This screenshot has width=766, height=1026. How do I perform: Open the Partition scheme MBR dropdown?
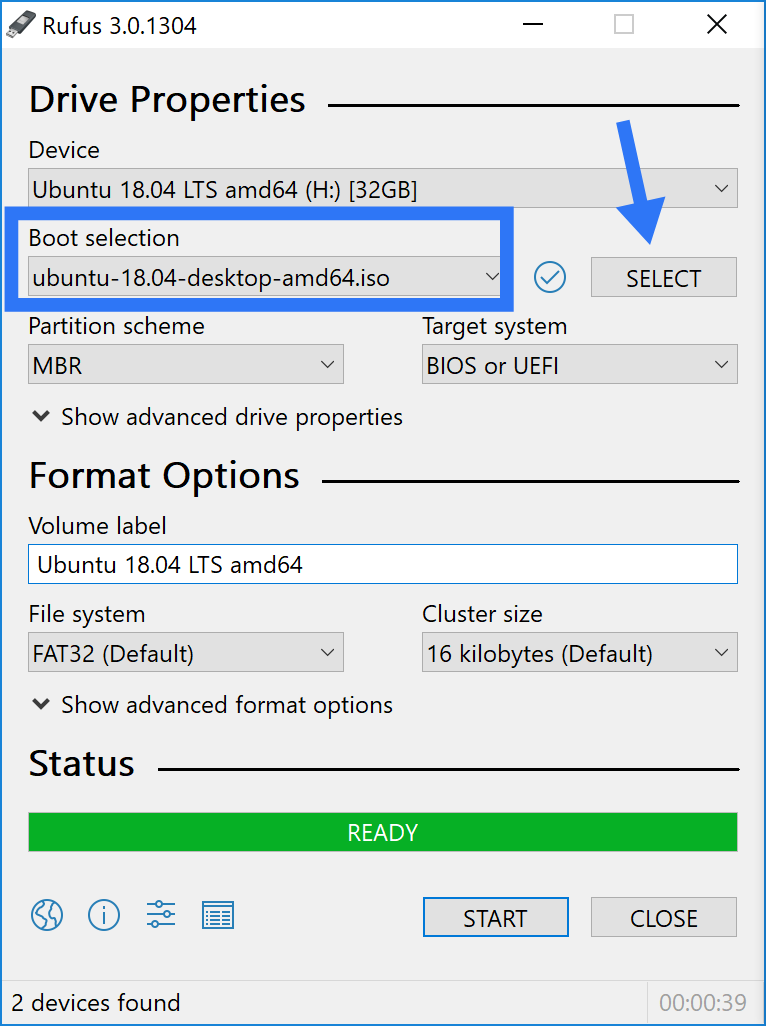click(x=186, y=364)
